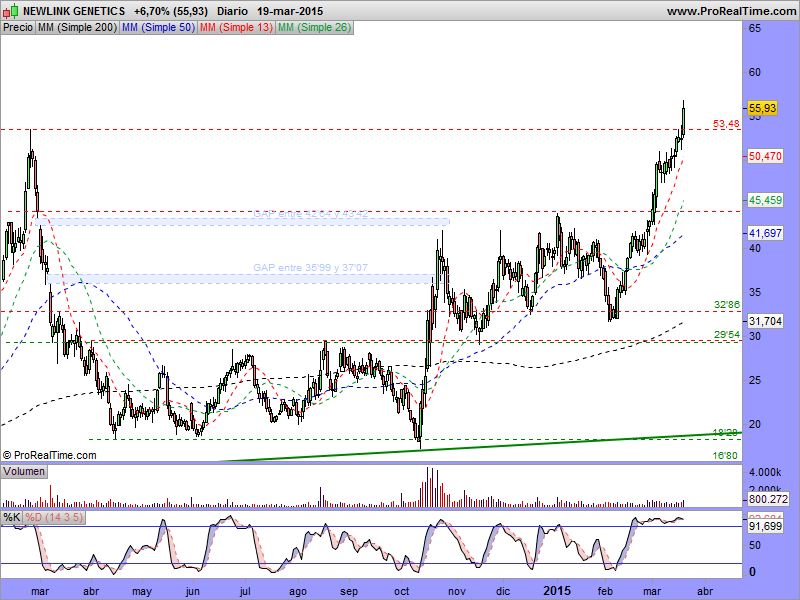Click the 31,704 moving average value tag
Screen dimensions: 800x600
coord(765,321)
